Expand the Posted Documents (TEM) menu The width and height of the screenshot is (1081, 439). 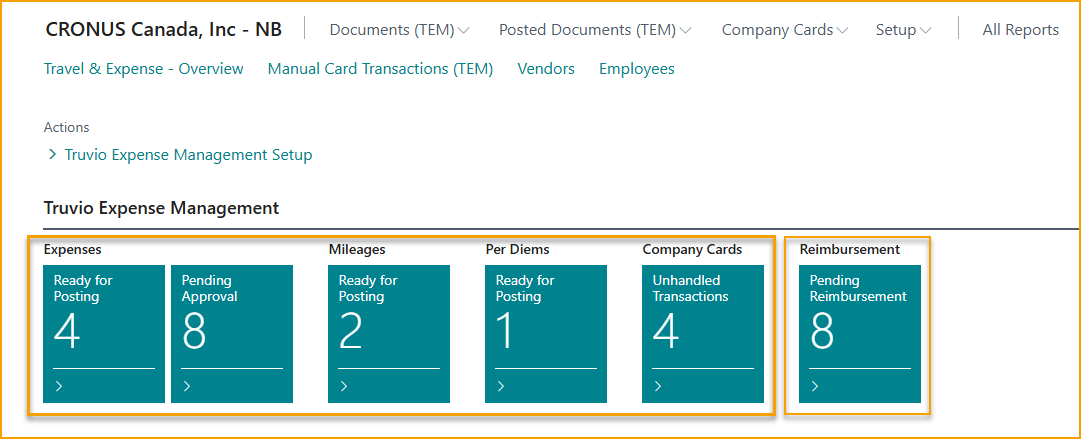point(594,30)
